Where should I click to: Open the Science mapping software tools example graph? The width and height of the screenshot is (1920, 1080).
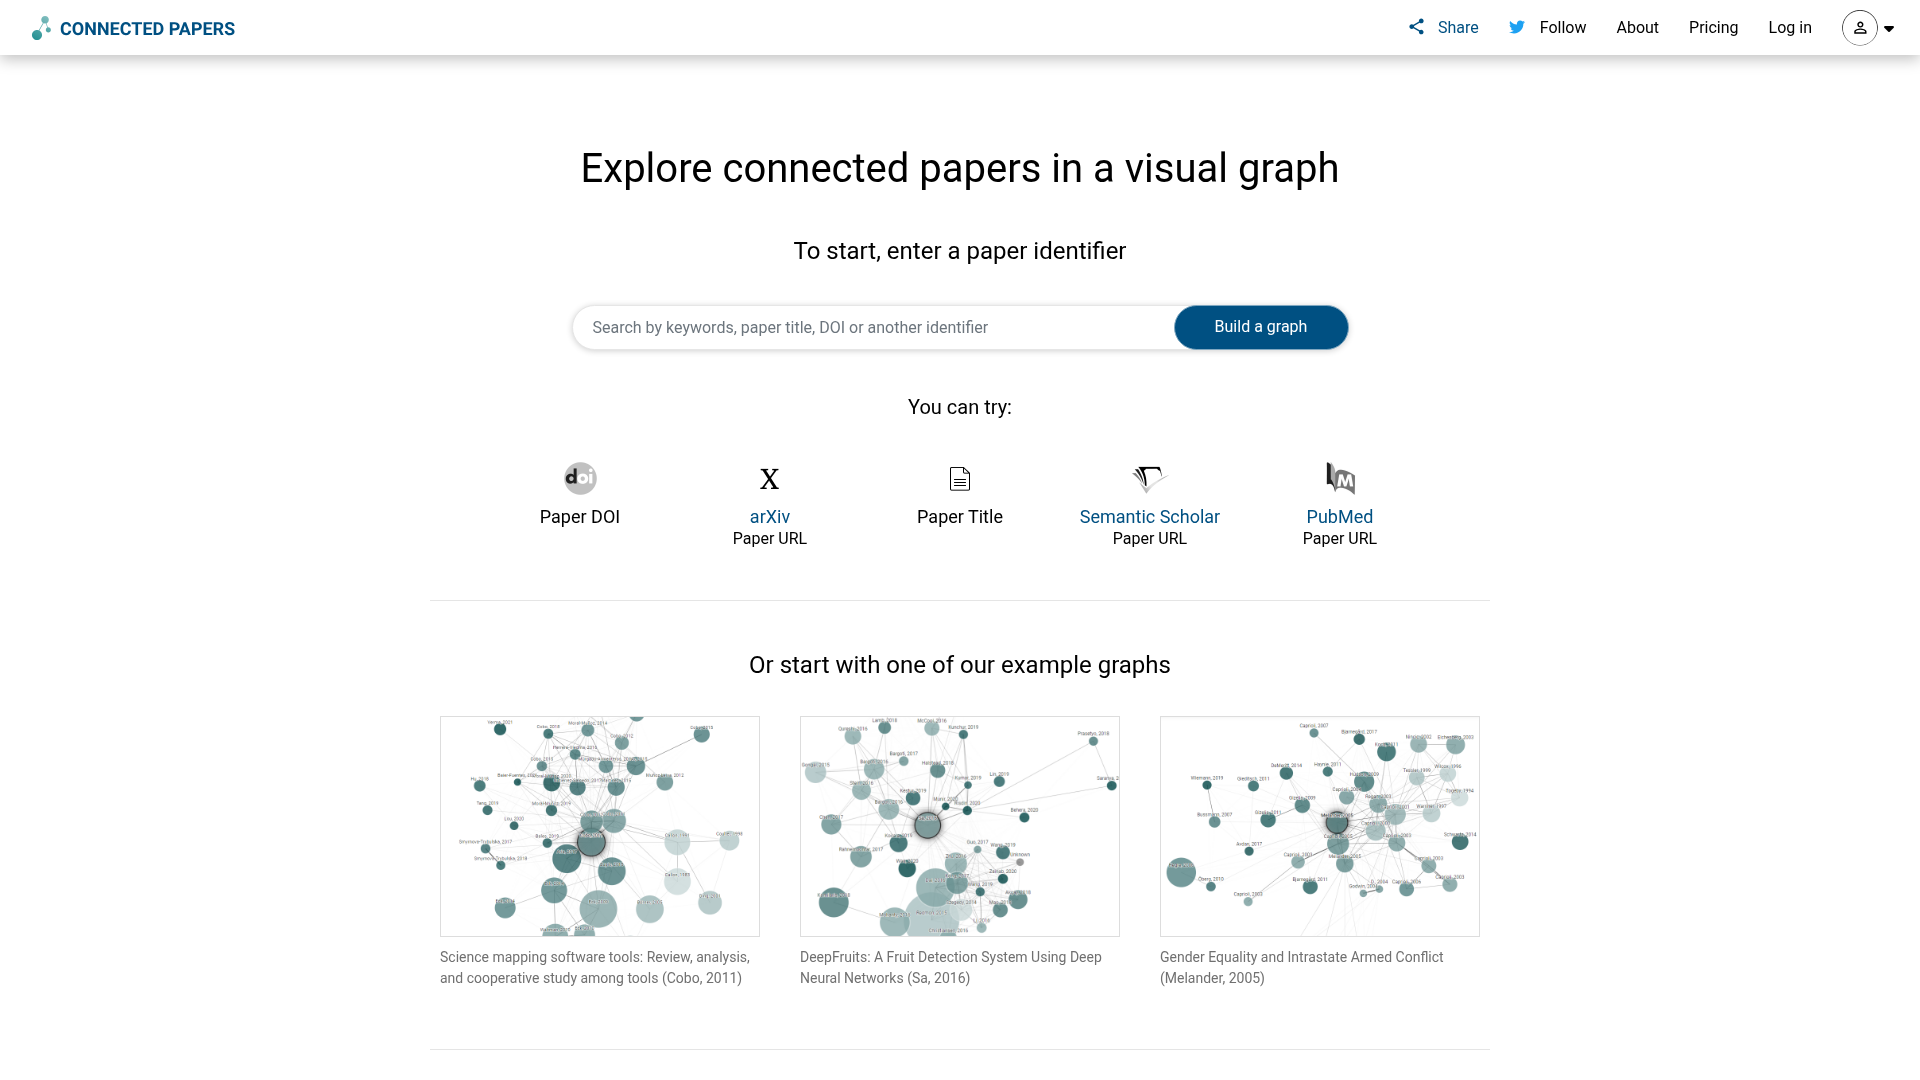pos(599,826)
